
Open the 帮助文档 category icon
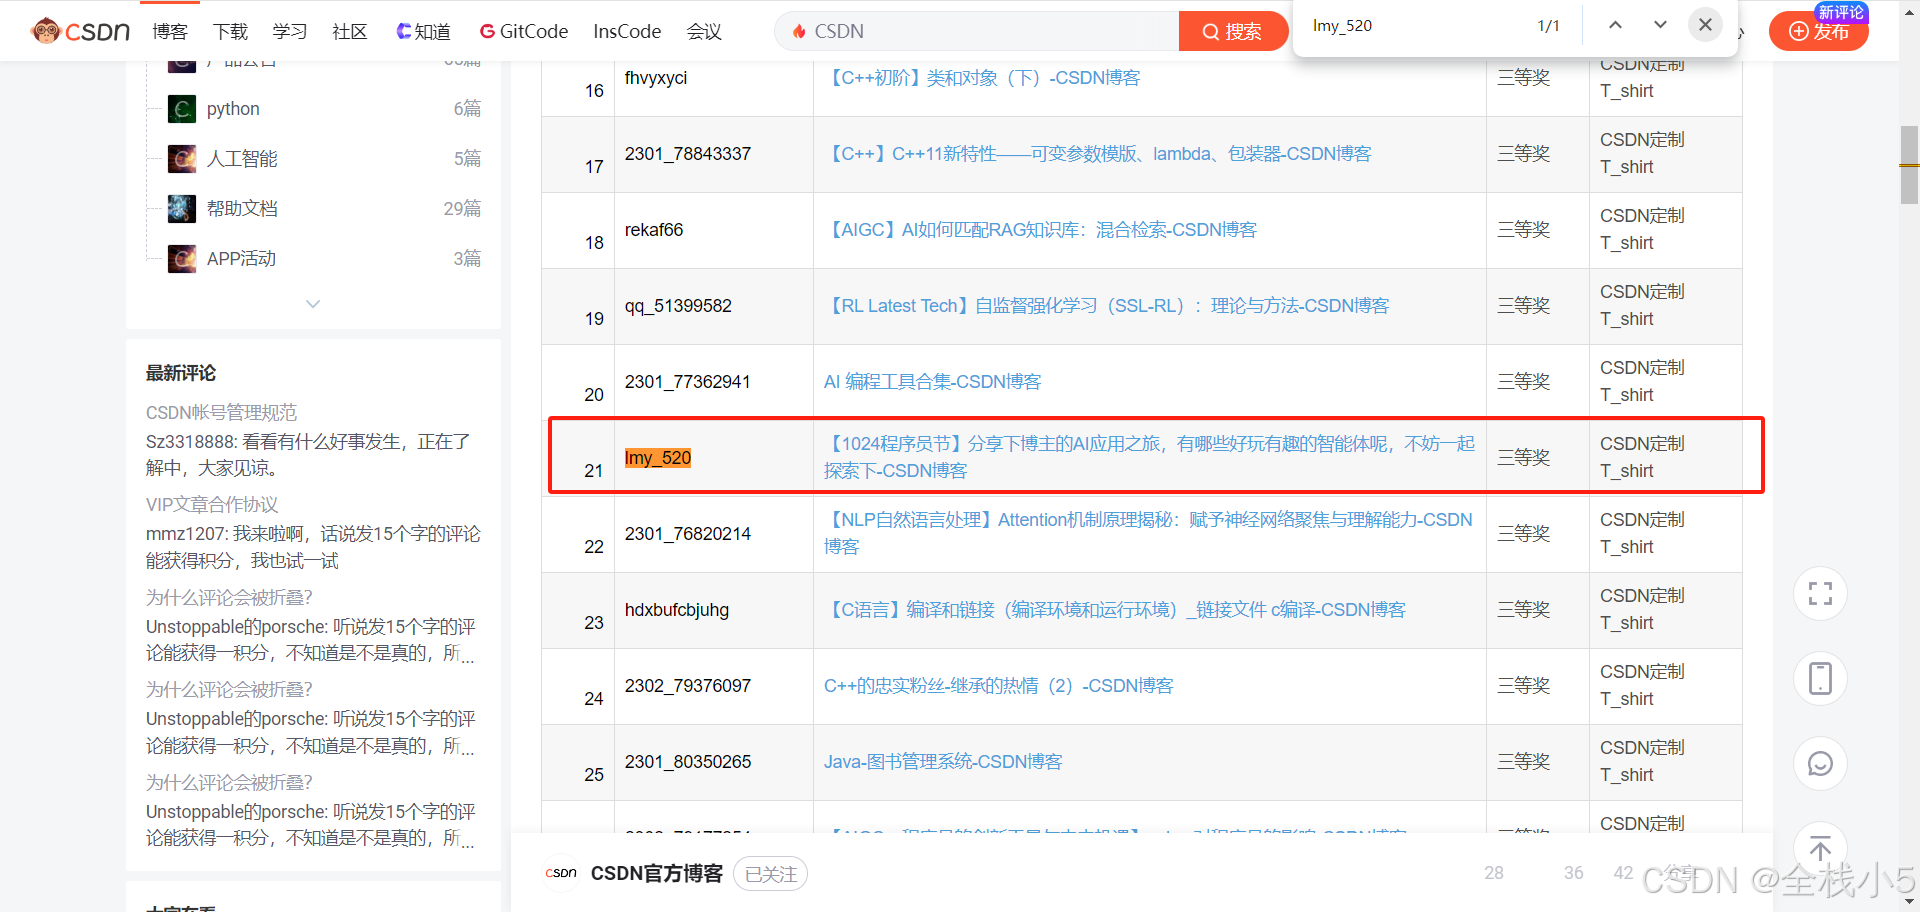click(x=182, y=209)
